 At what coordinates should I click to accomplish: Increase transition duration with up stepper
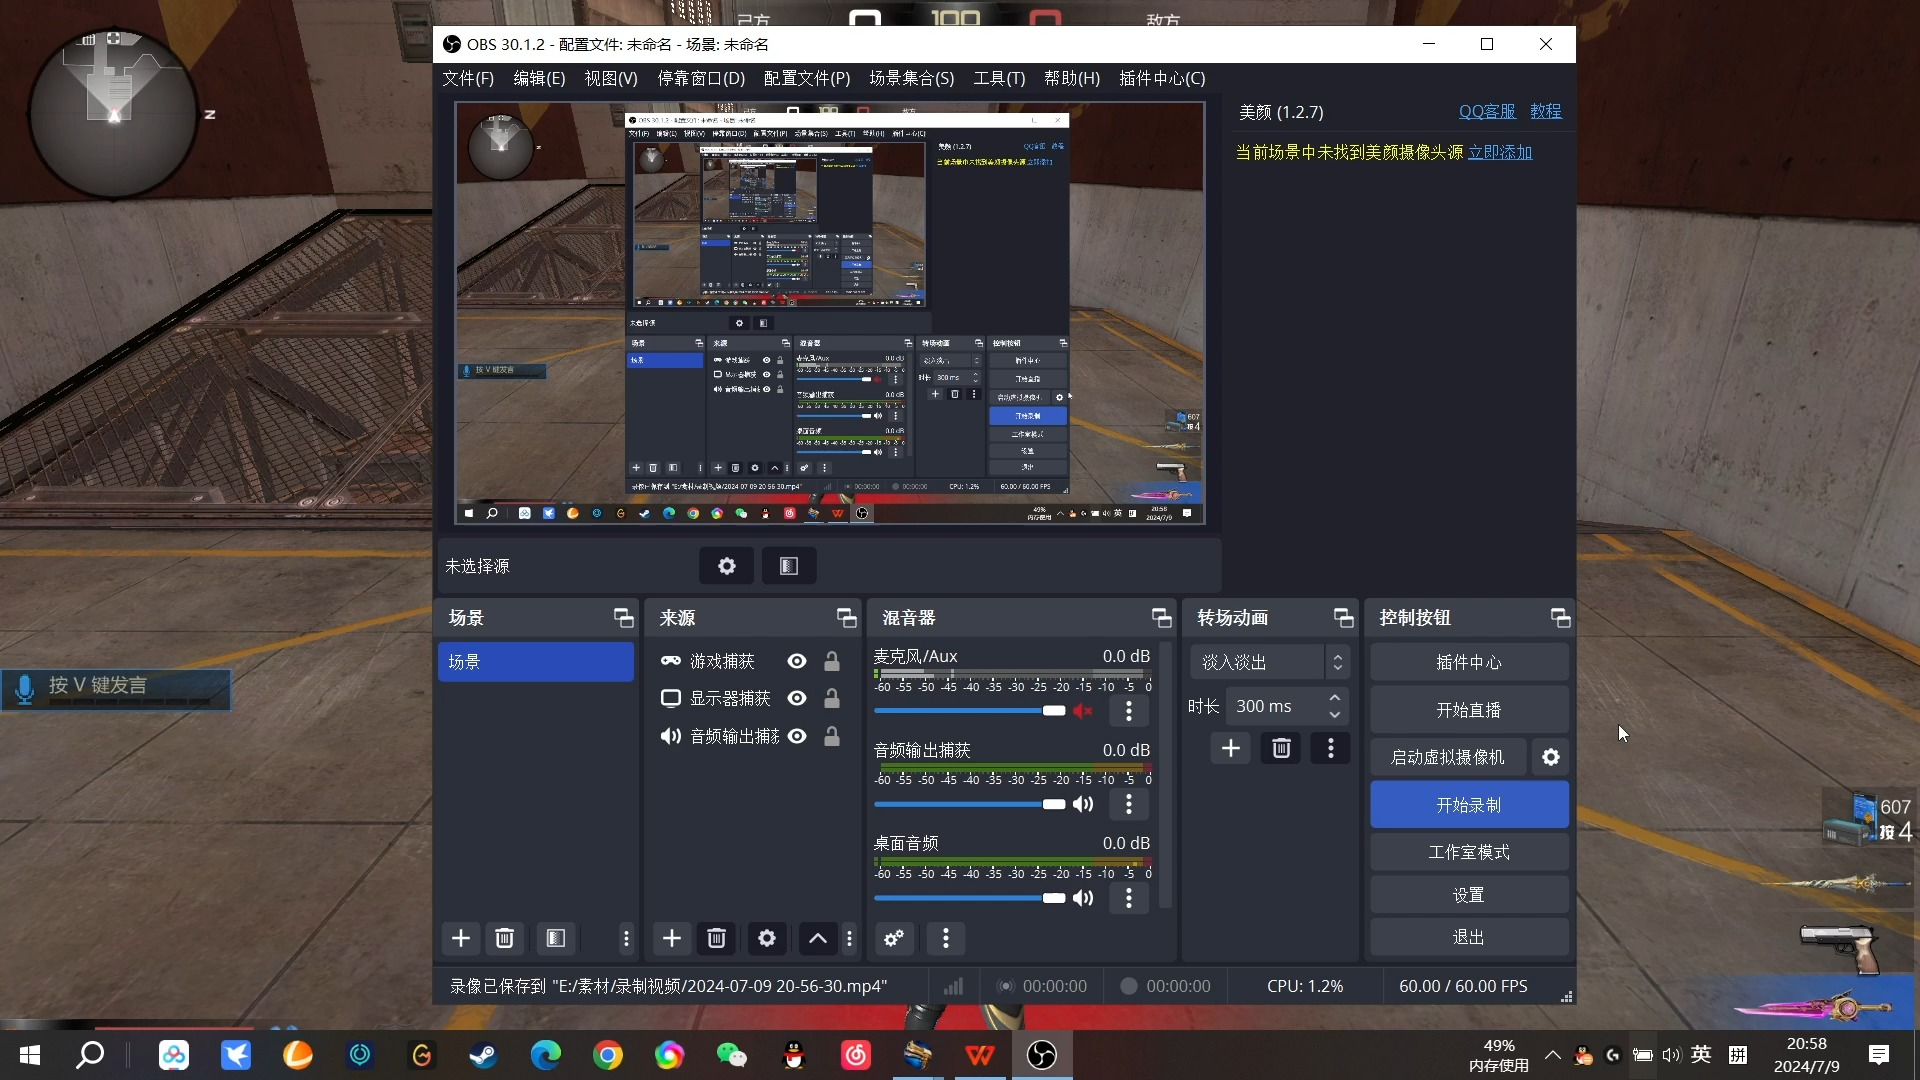tap(1335, 698)
